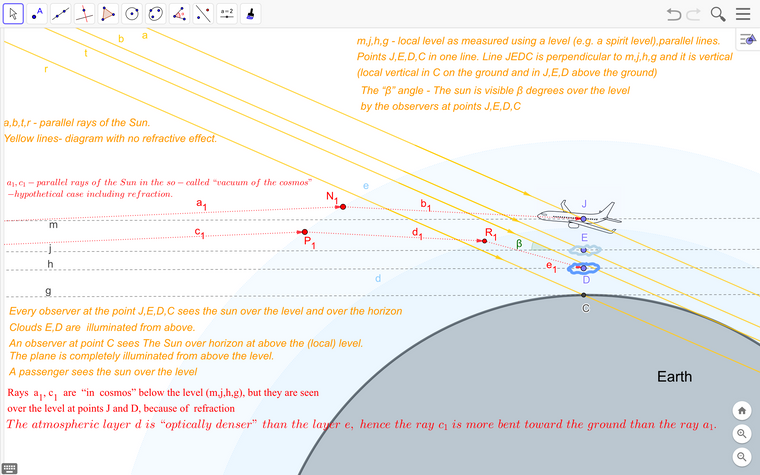The image size is (760, 475).
Task: Click the label 'h' of the level line
Action: (x=50, y=264)
